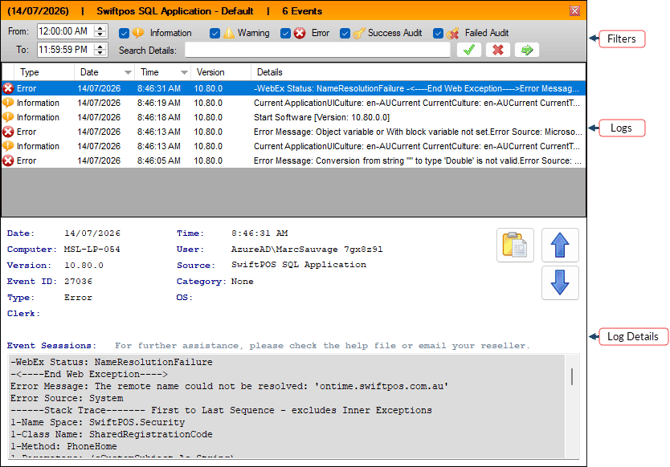The width and height of the screenshot is (670, 467).
Task: Click the Error icon at 8:46:31 AM row
Action: pyautogui.click(x=8, y=88)
